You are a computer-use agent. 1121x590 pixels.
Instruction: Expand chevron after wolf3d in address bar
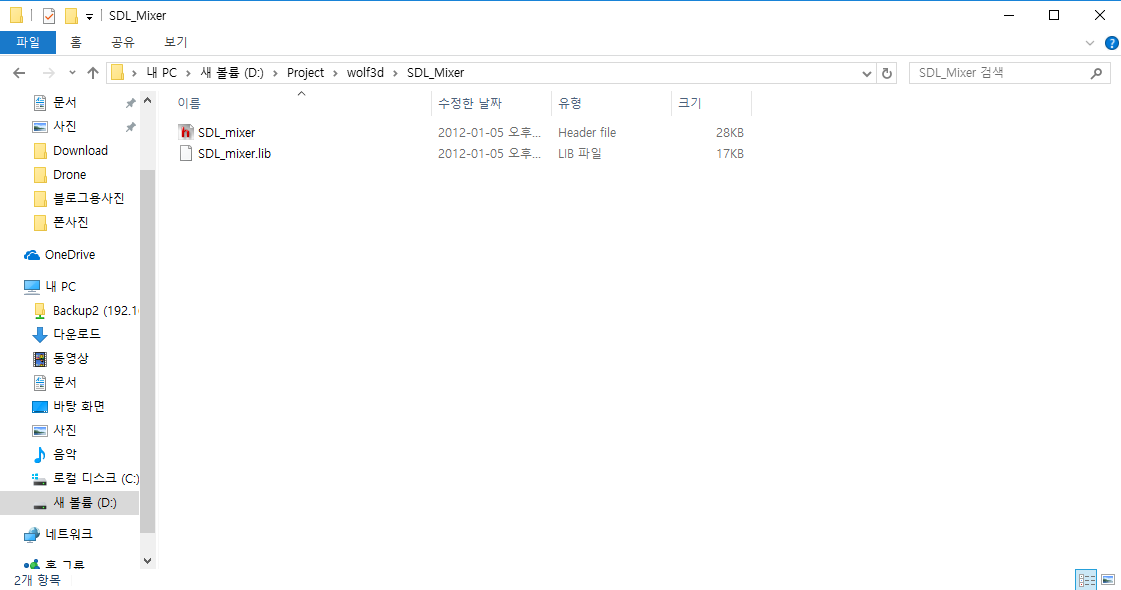[395, 73]
